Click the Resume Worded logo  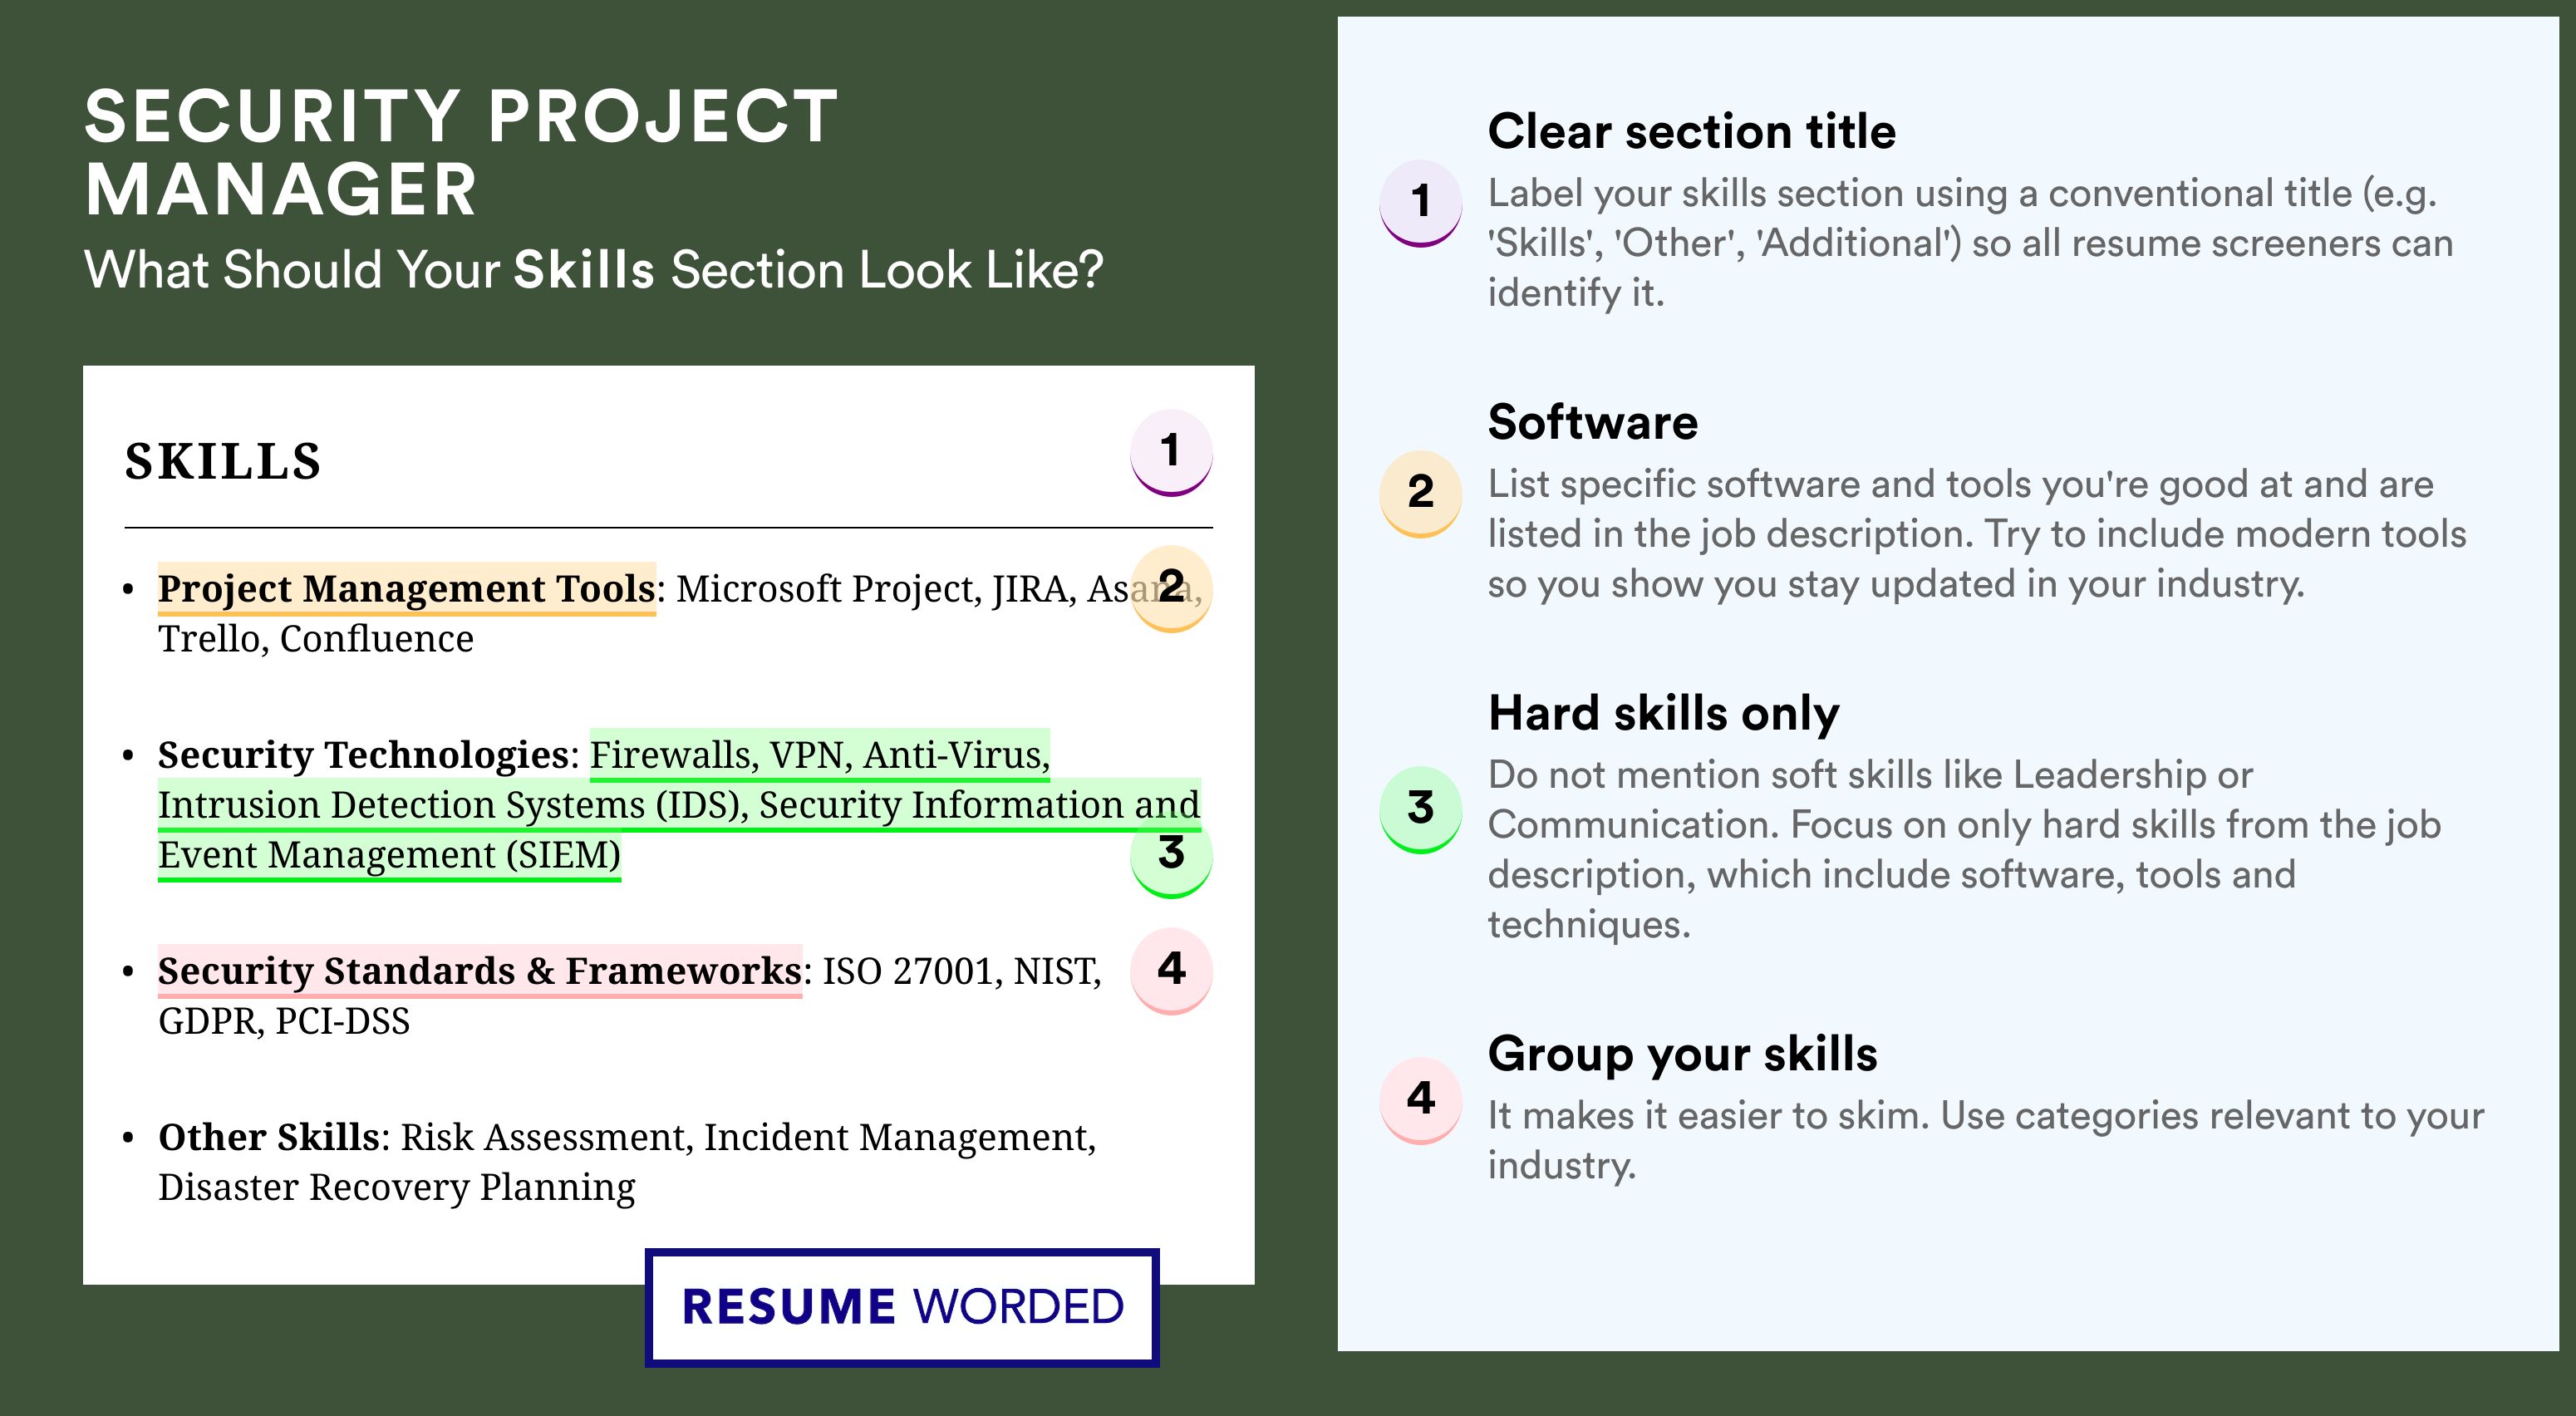902,1307
